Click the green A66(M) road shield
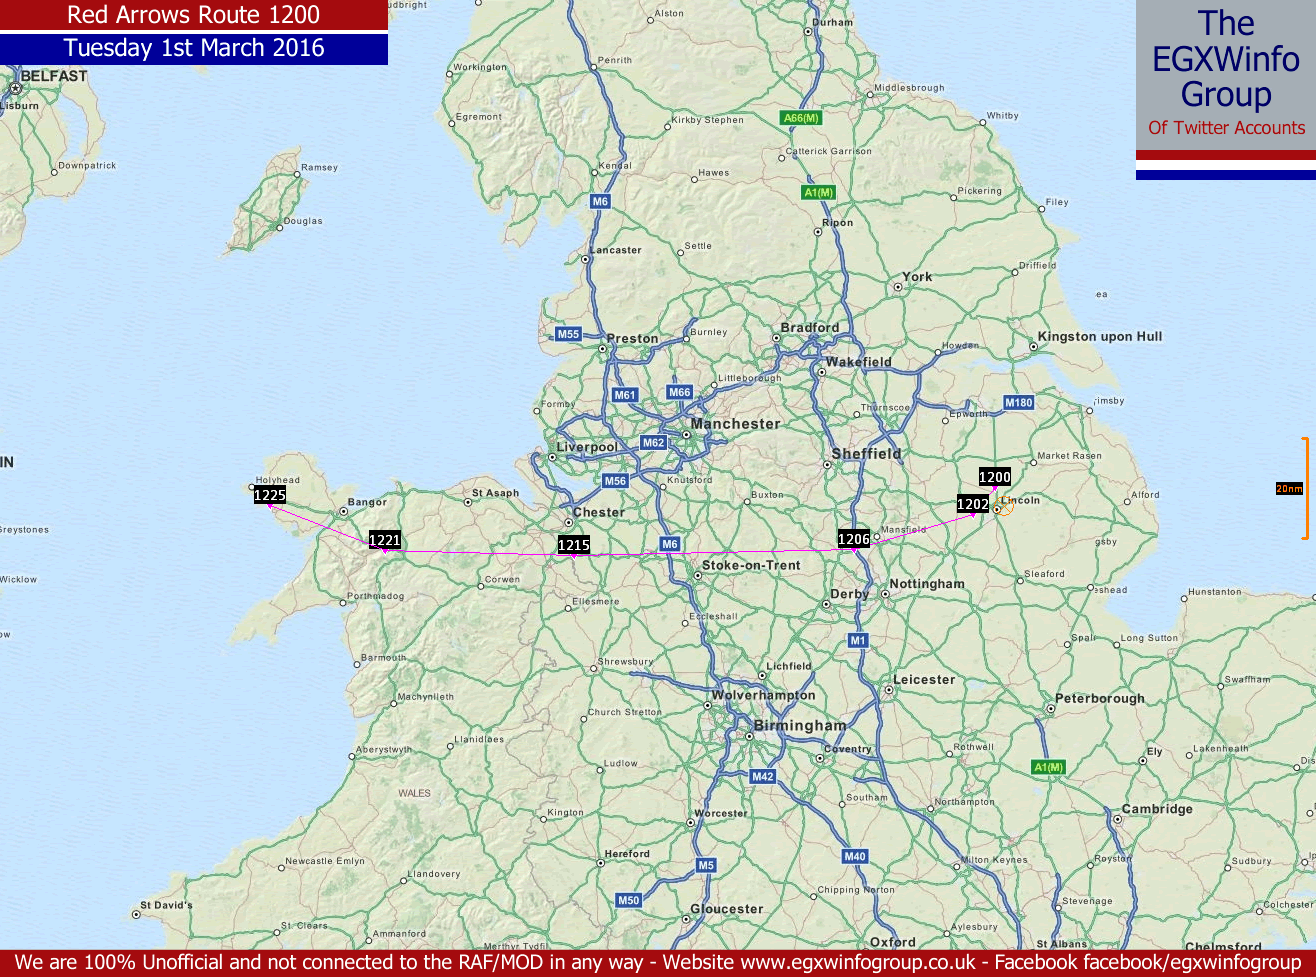This screenshot has height=977, width=1316. point(801,118)
